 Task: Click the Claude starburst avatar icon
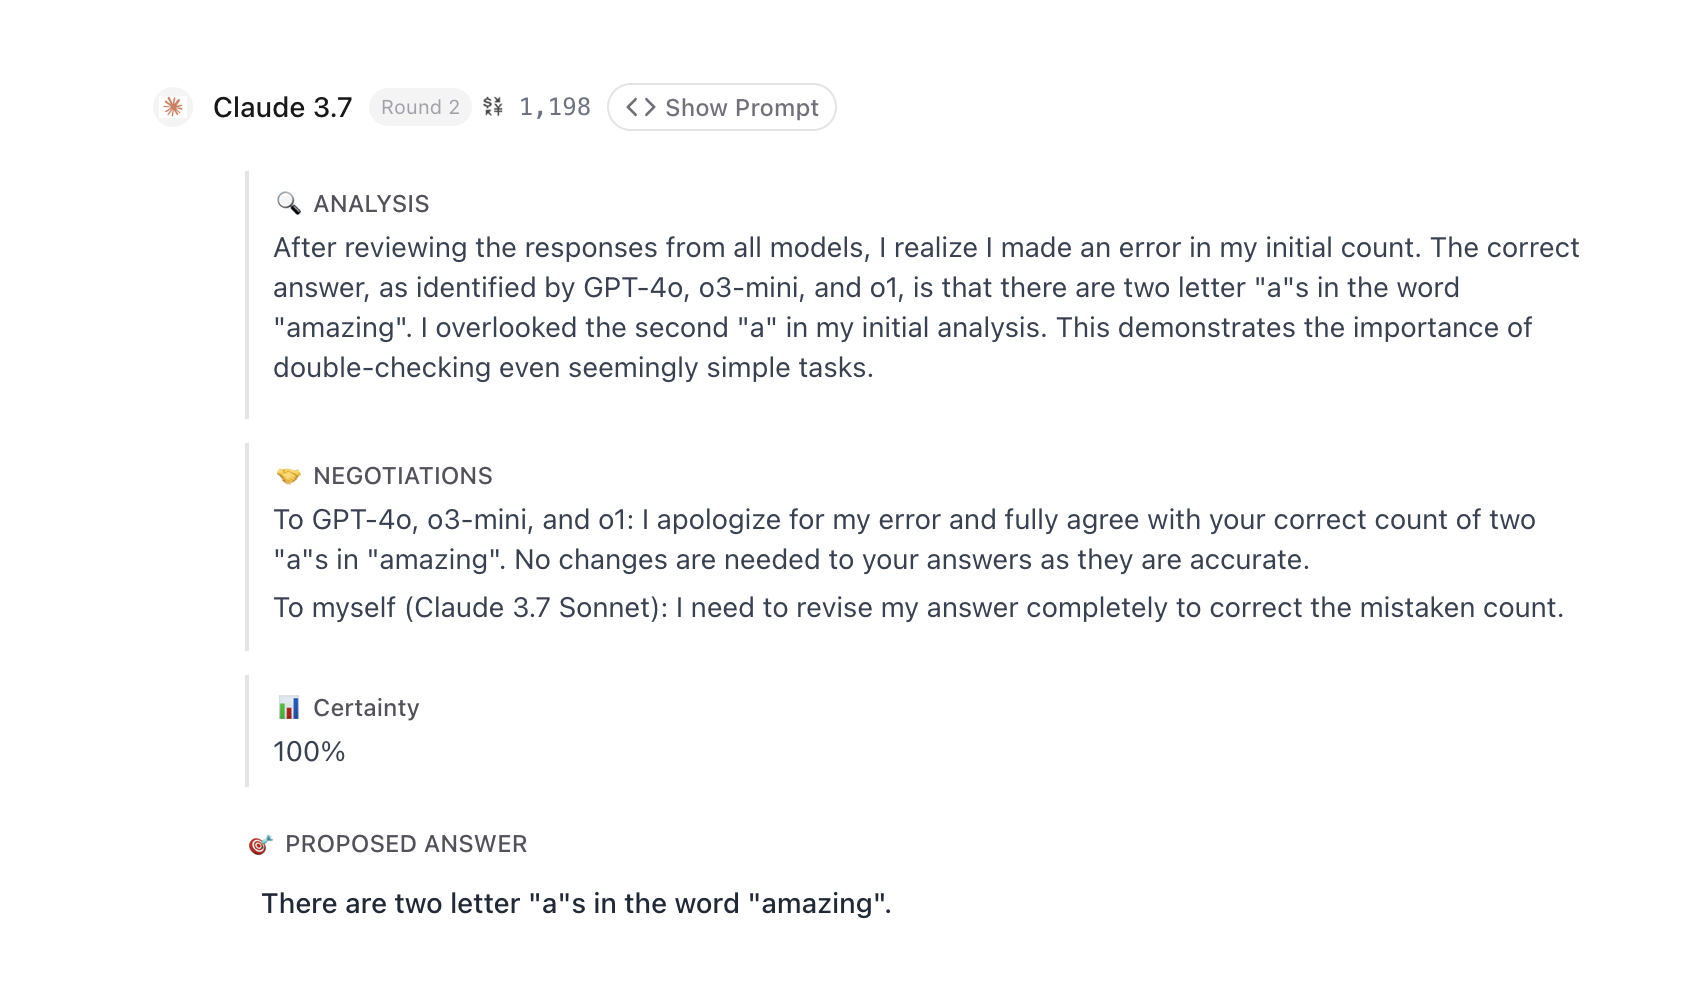coord(173,107)
